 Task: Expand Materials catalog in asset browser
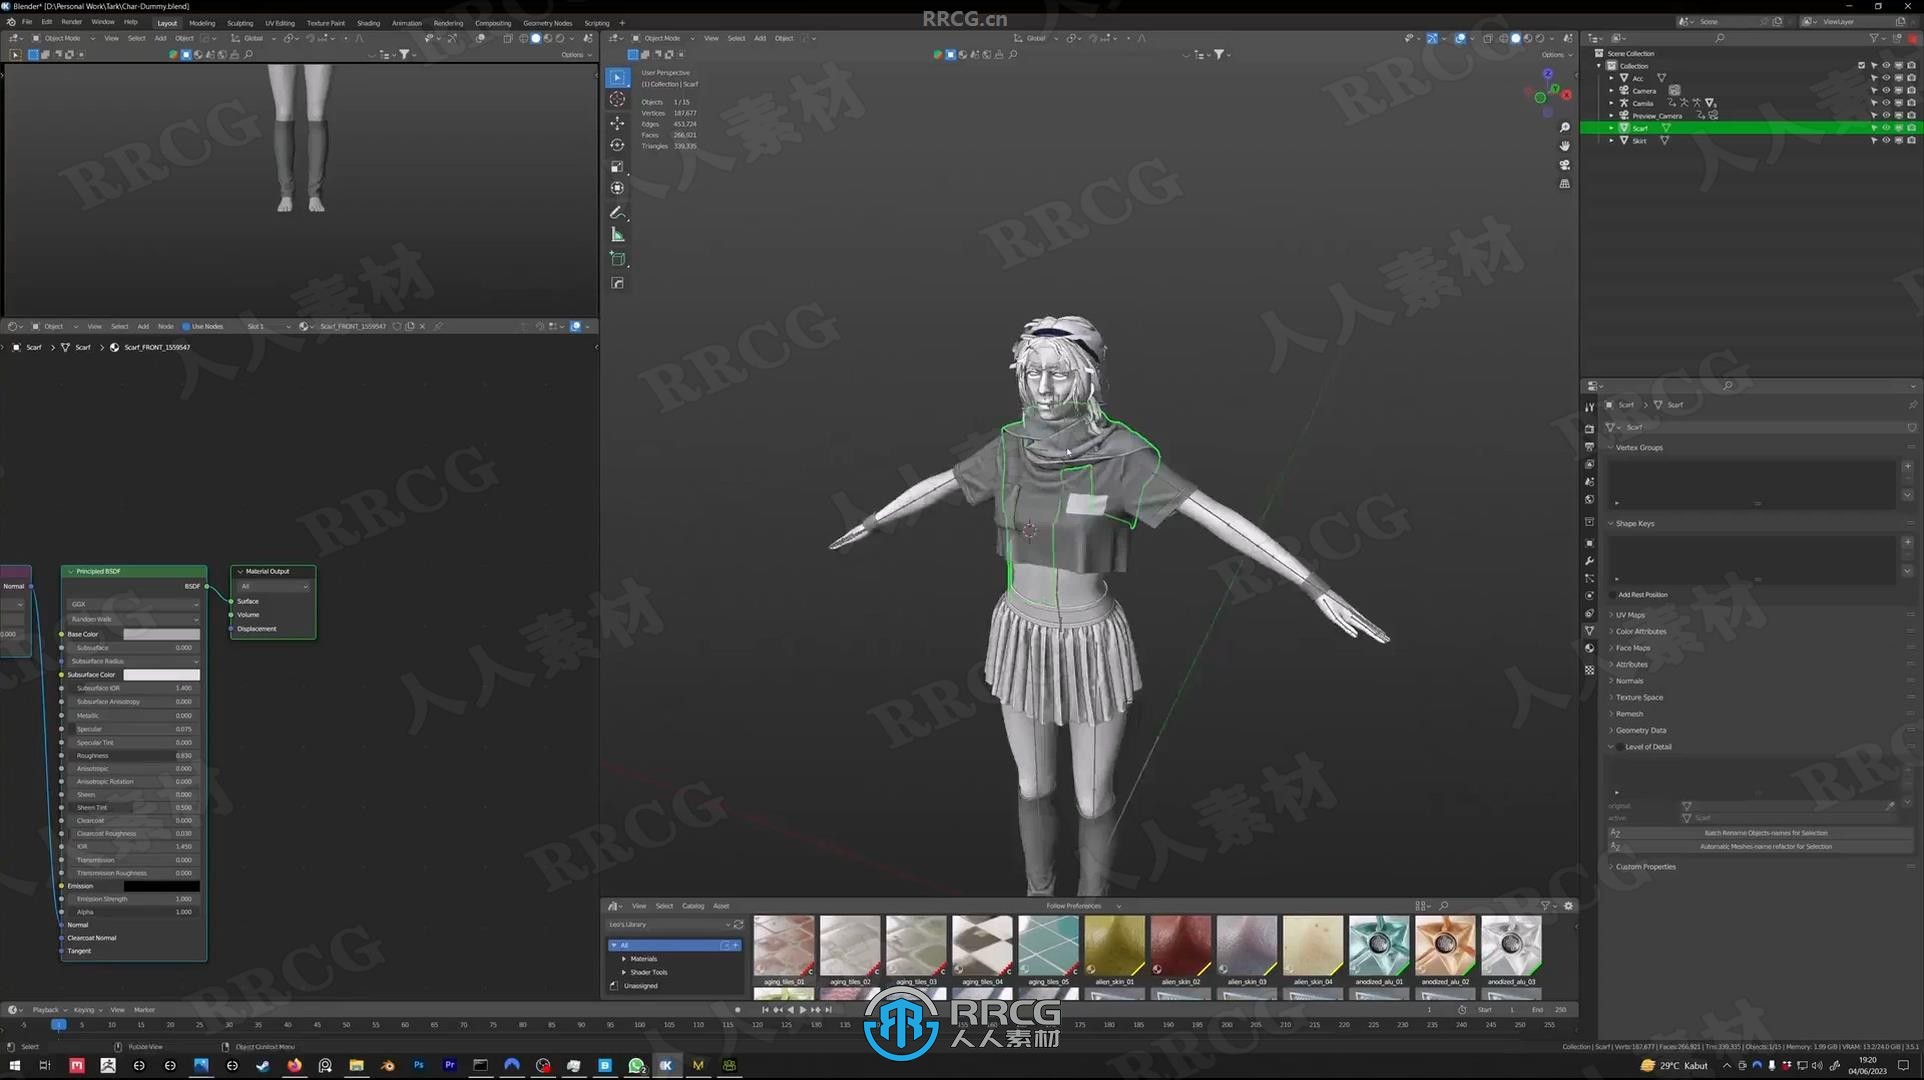(624, 959)
